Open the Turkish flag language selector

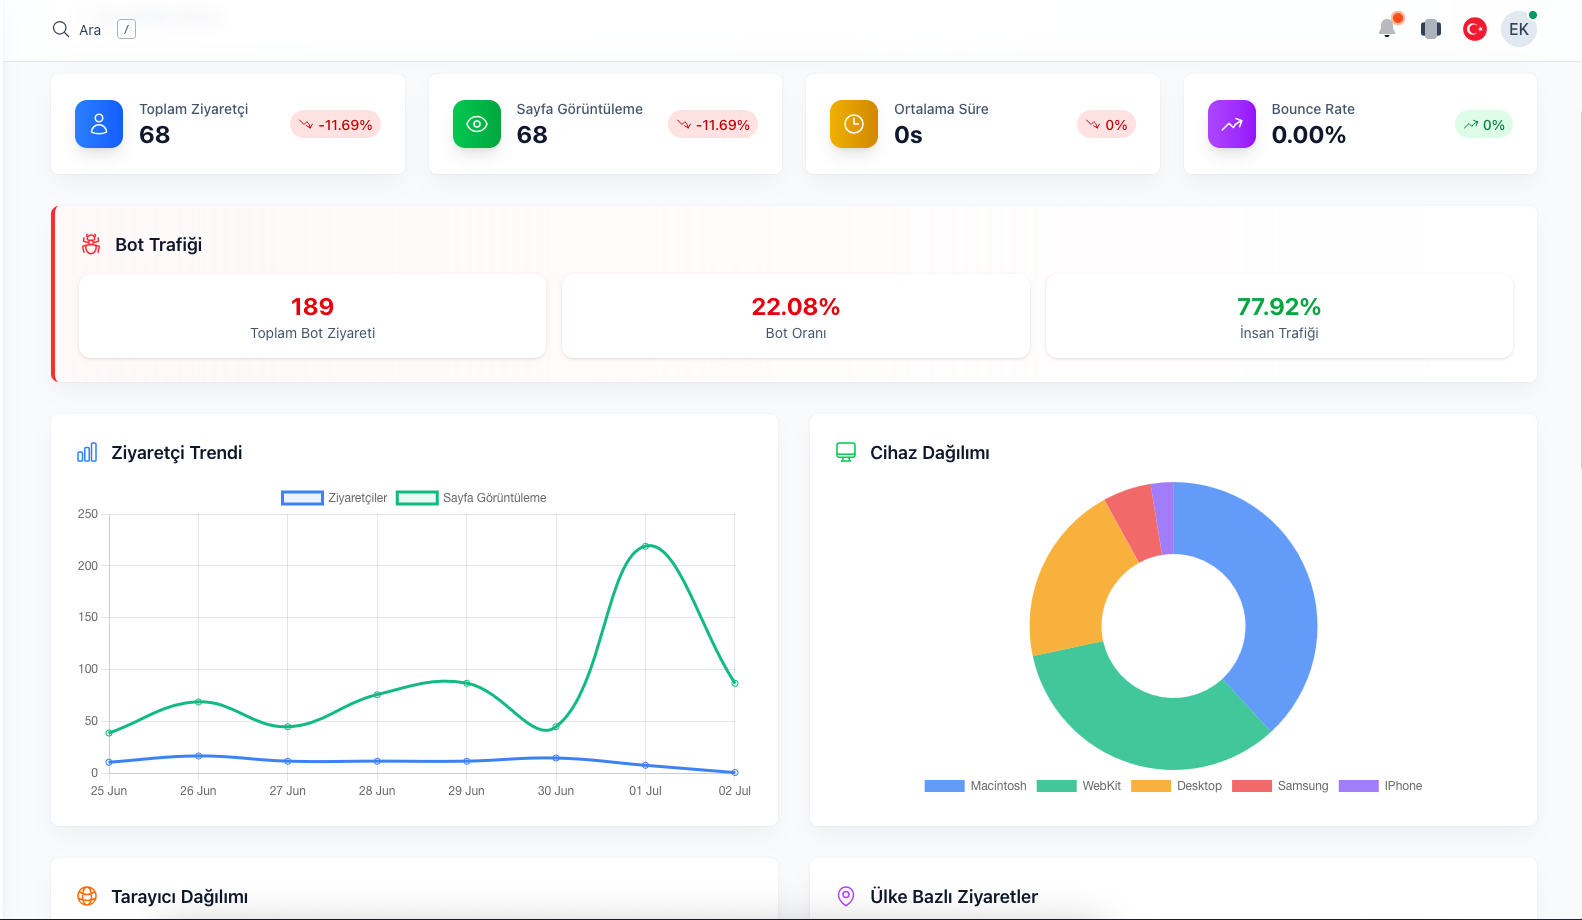pos(1475,29)
